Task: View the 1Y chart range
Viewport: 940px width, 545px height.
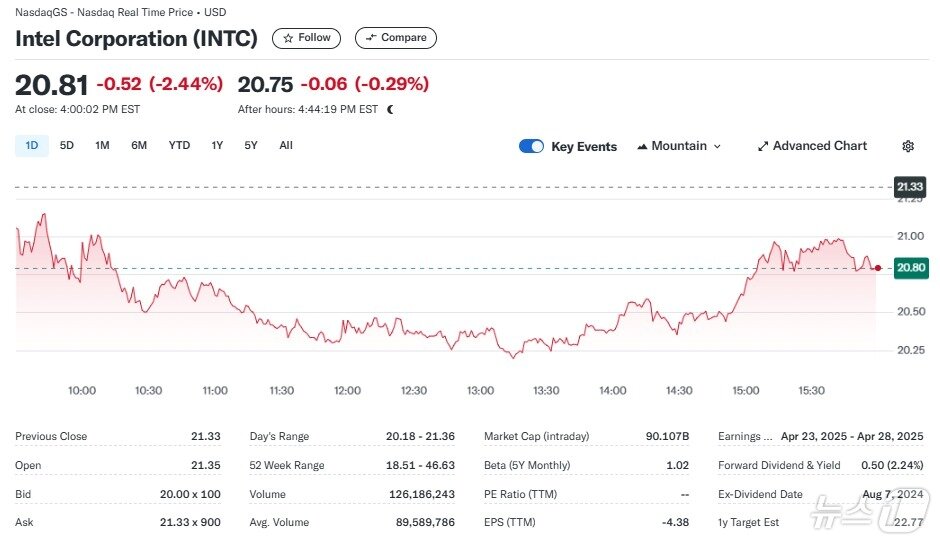Action: pyautogui.click(x=217, y=146)
